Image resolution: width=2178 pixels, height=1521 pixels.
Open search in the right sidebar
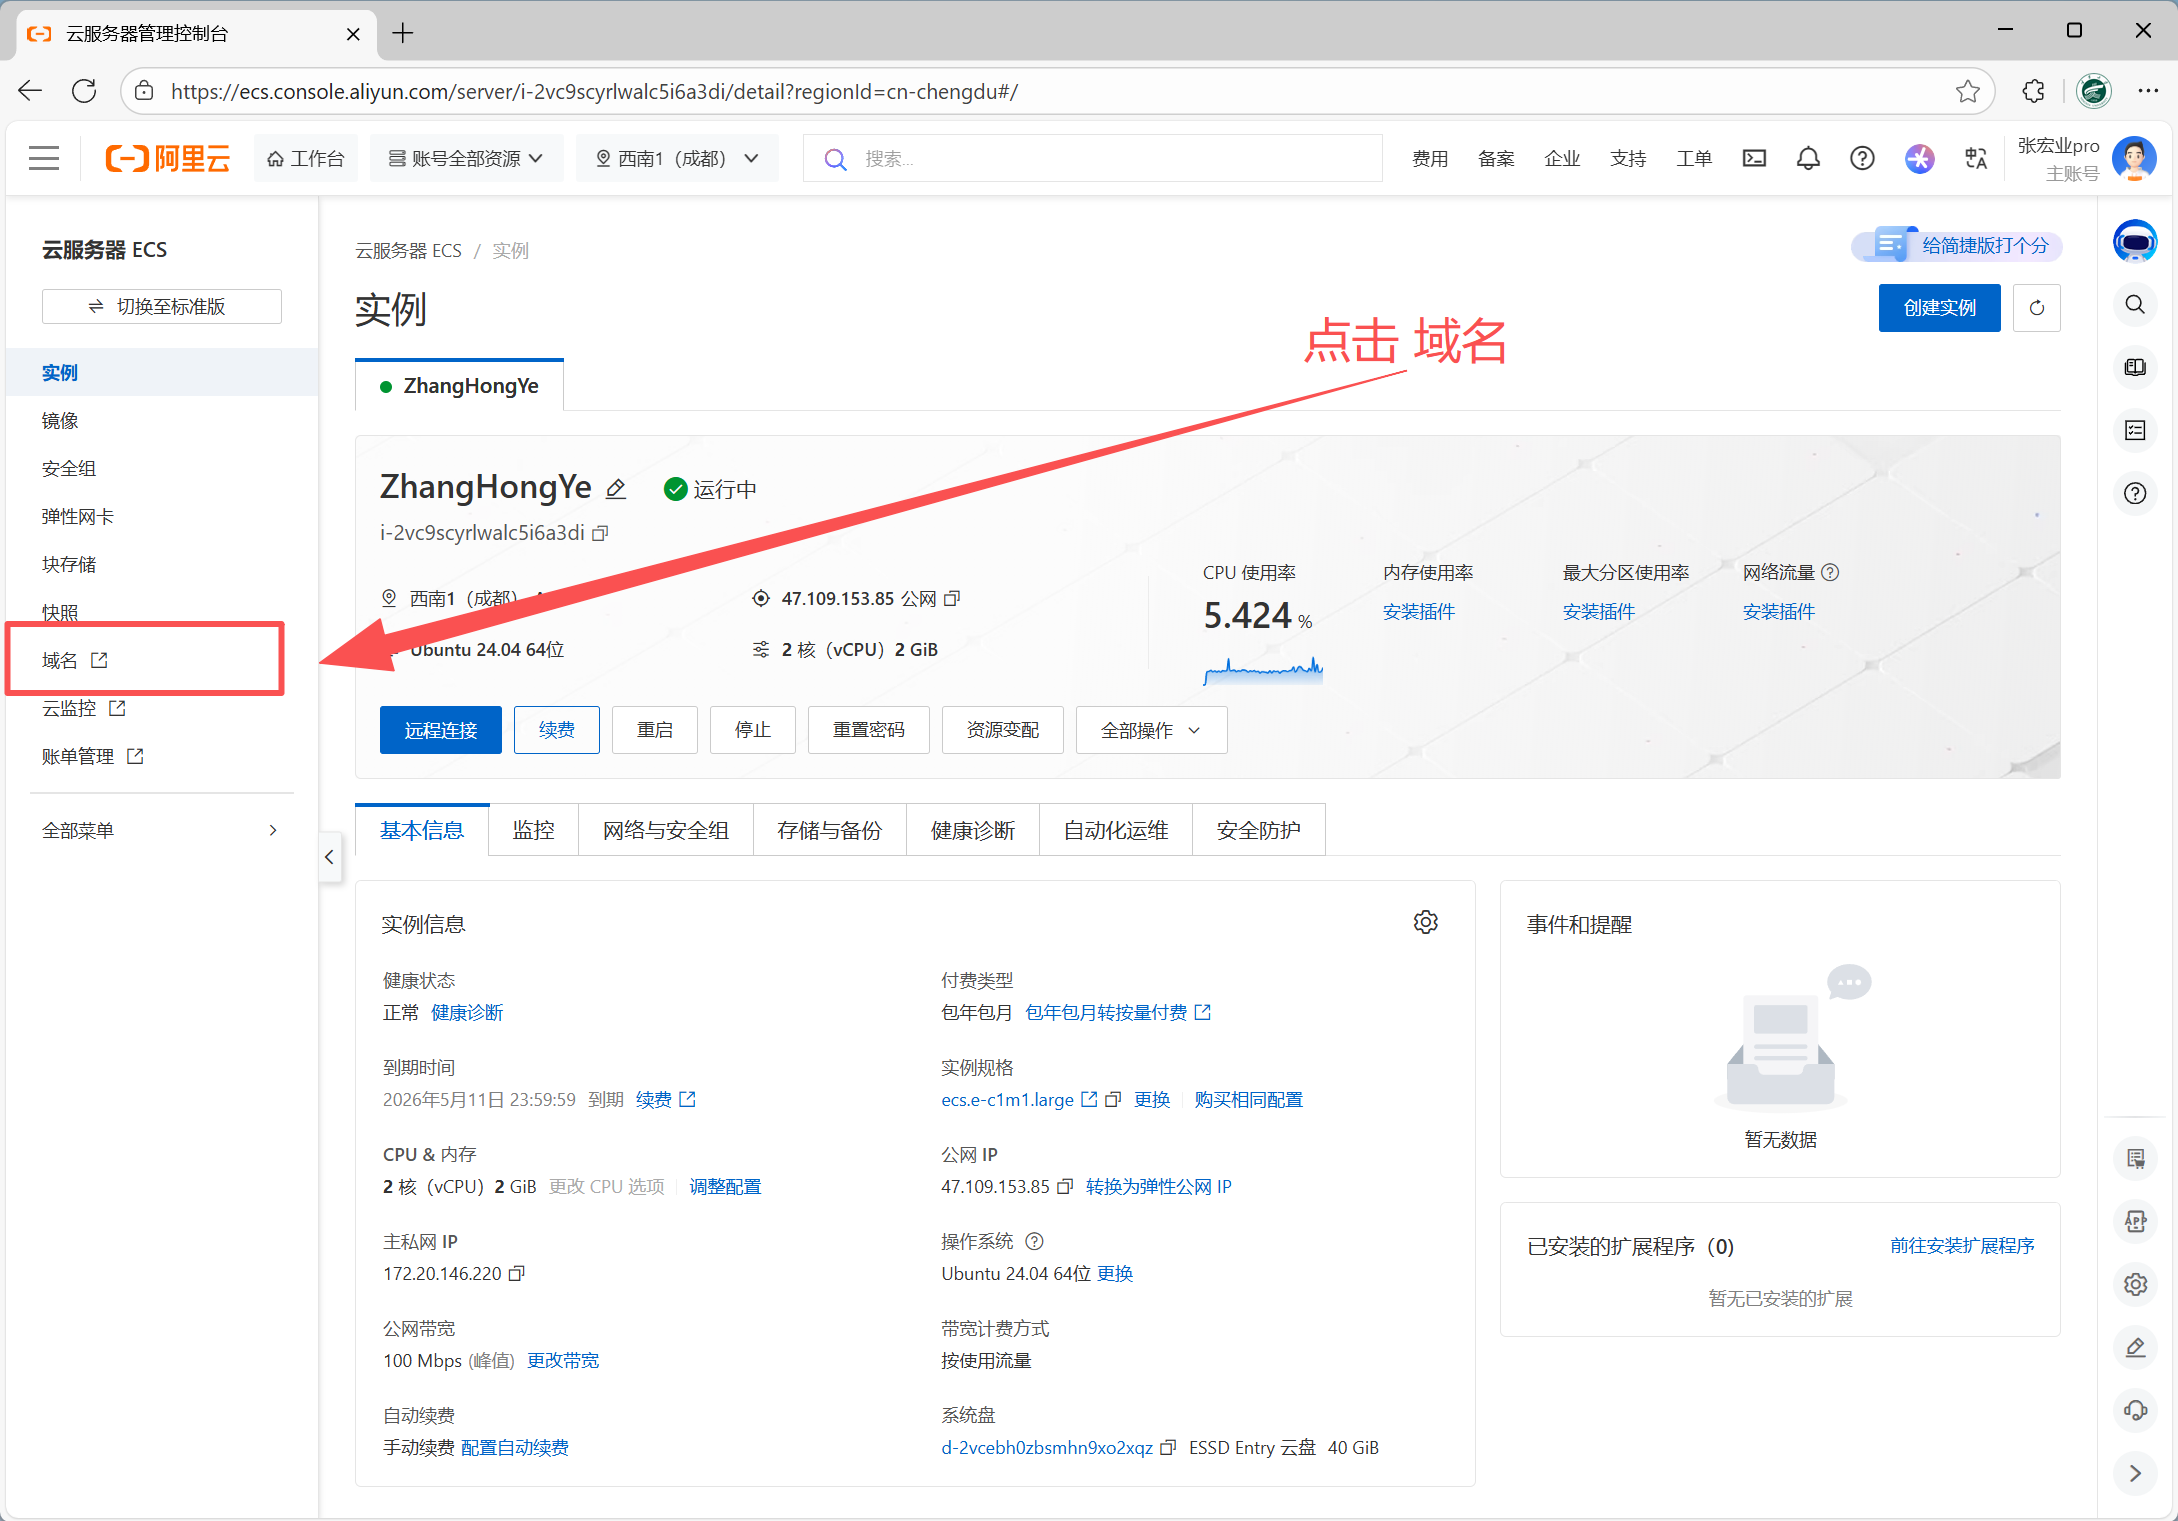[x=2135, y=305]
